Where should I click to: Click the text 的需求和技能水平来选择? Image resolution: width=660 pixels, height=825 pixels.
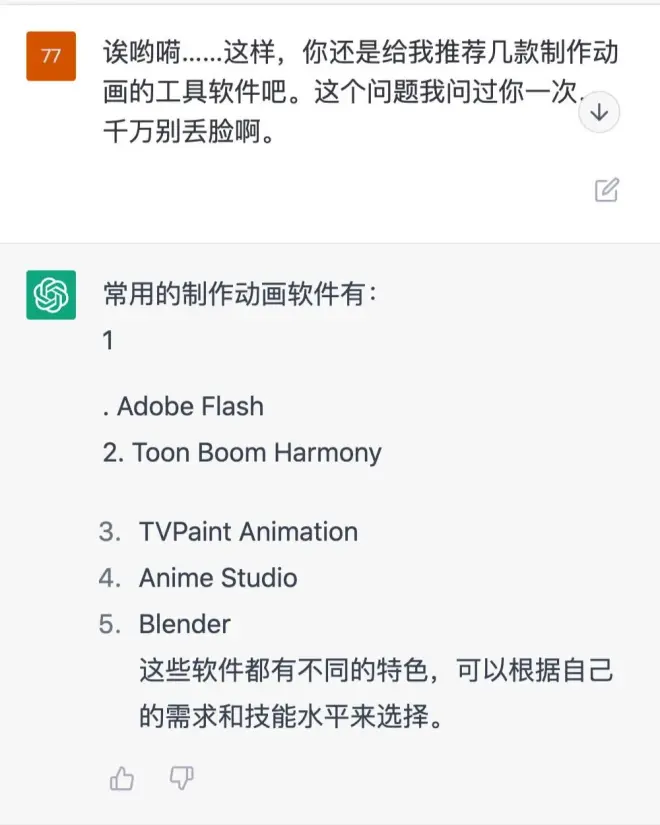click(290, 717)
